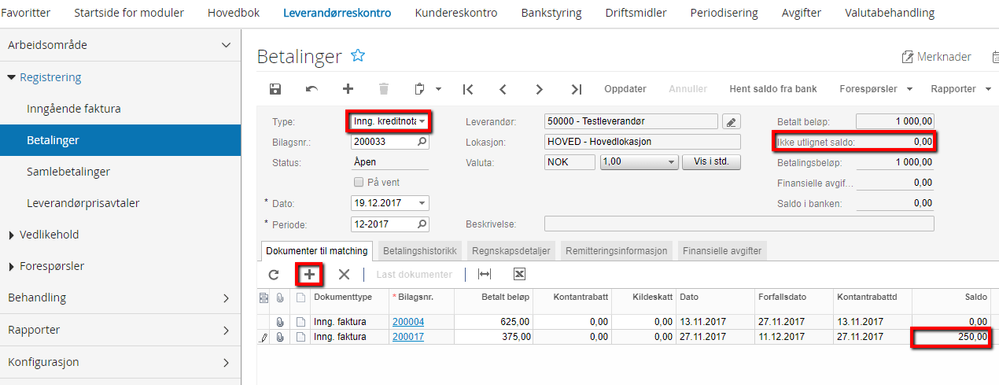The width and height of the screenshot is (999, 385).
Task: Click Hent saldo fra bank
Action: pyautogui.click(x=773, y=89)
